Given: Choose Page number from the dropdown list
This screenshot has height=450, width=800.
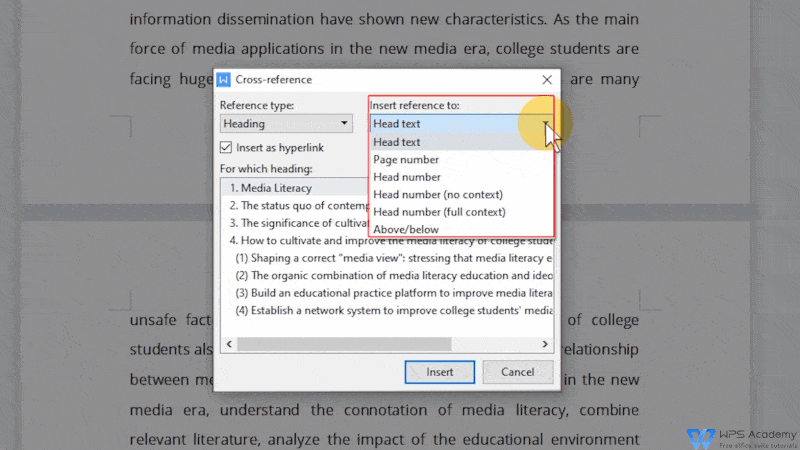Looking at the screenshot, I should coord(405,159).
